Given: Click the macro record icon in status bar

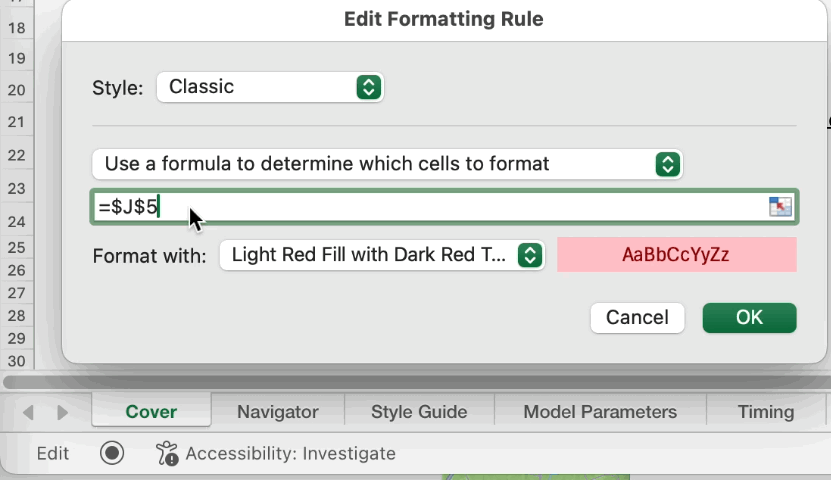Looking at the screenshot, I should click(x=112, y=453).
